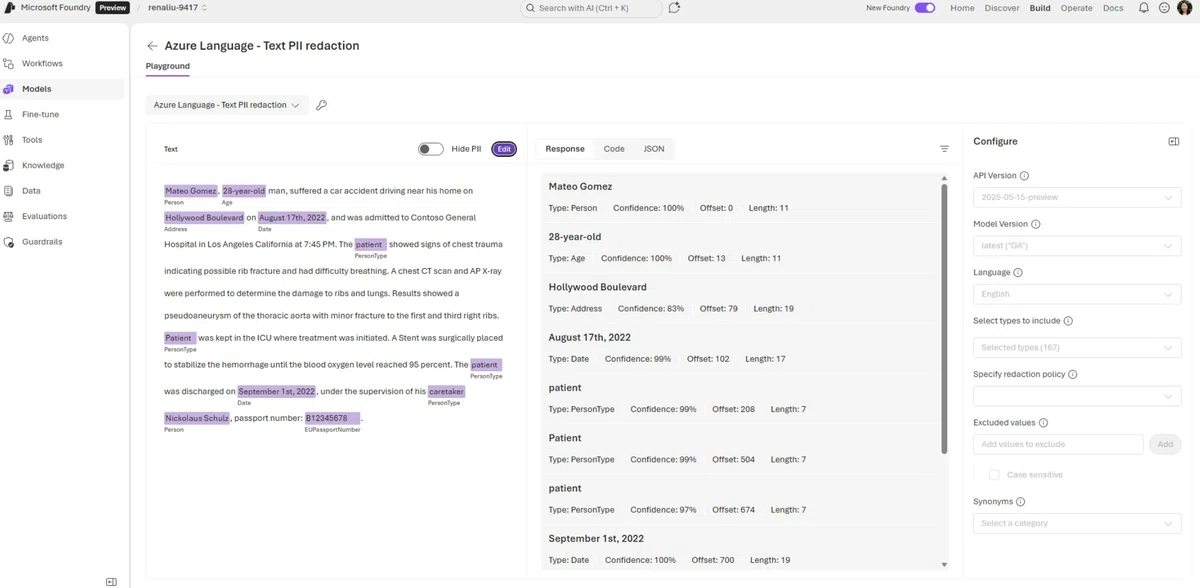Open Guardrails icon in sidebar
This screenshot has height=588, width=1200.
(x=9, y=242)
